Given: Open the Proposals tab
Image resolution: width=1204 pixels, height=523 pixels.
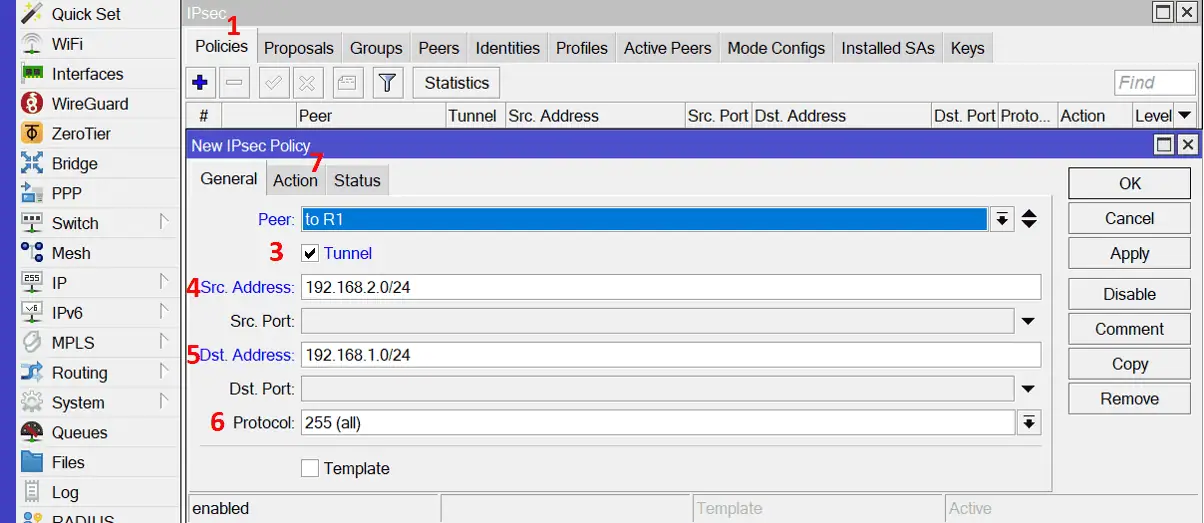Looking at the screenshot, I should [298, 48].
